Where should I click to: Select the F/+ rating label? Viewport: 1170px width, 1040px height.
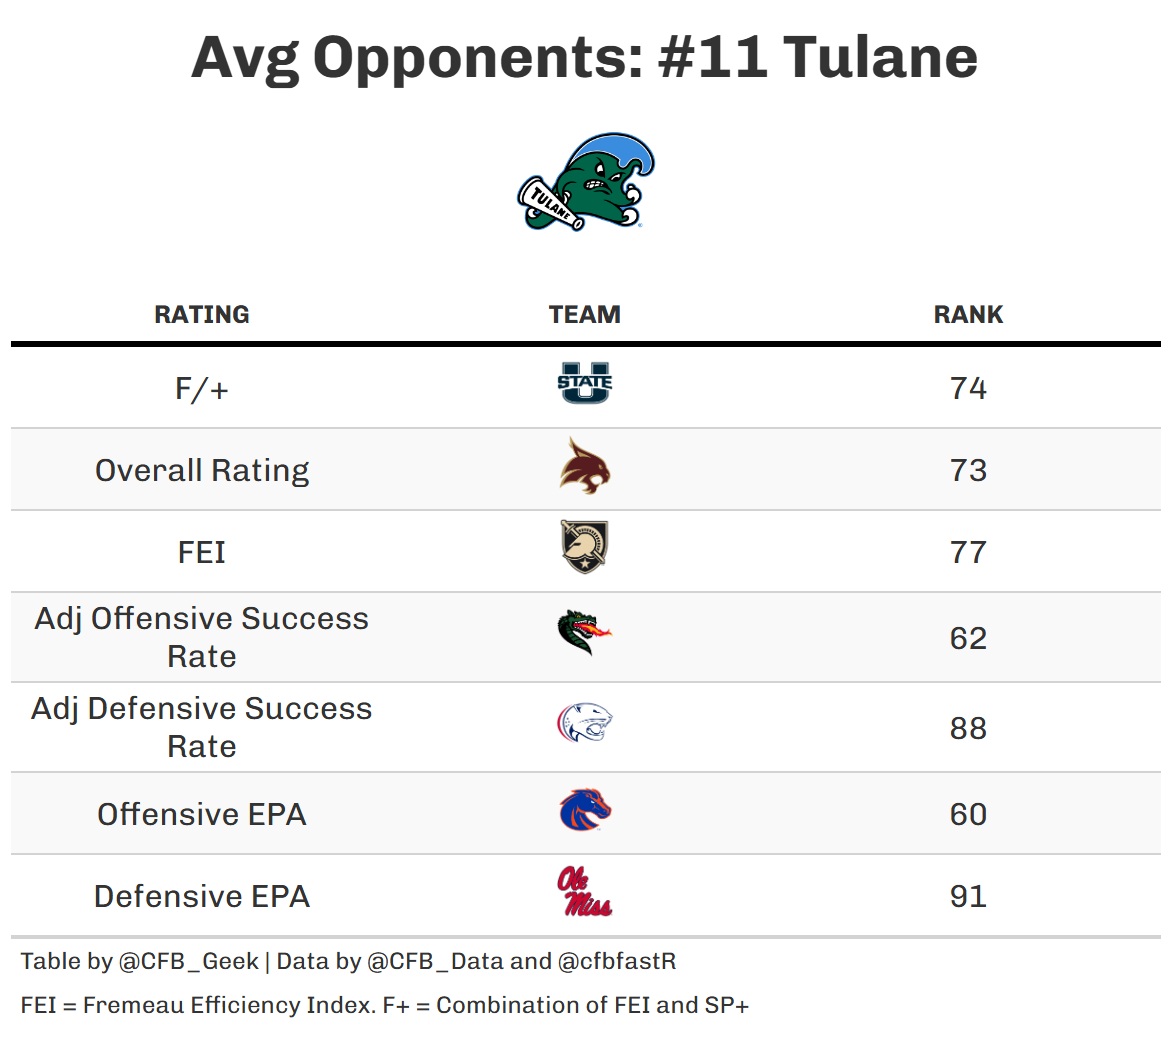(202, 388)
